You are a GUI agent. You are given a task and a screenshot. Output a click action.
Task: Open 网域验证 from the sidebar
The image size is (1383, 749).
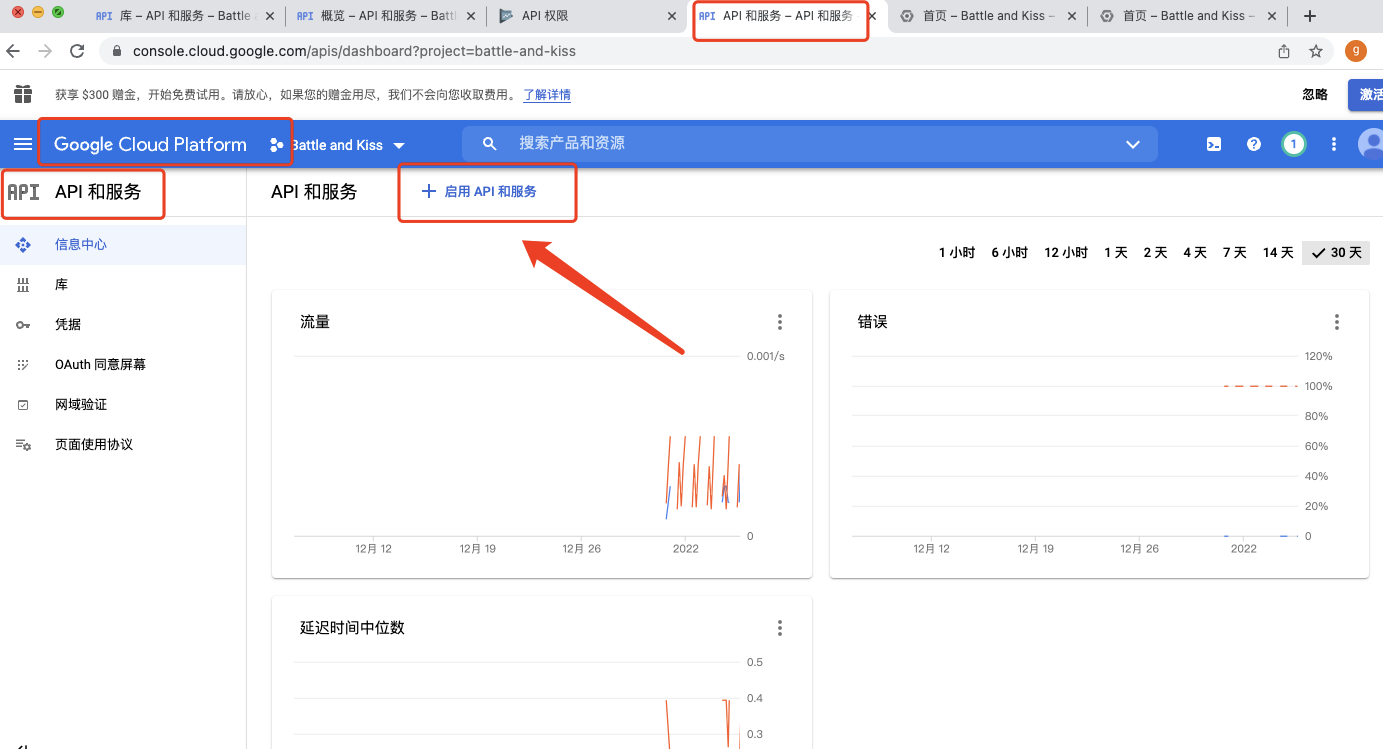(x=80, y=404)
